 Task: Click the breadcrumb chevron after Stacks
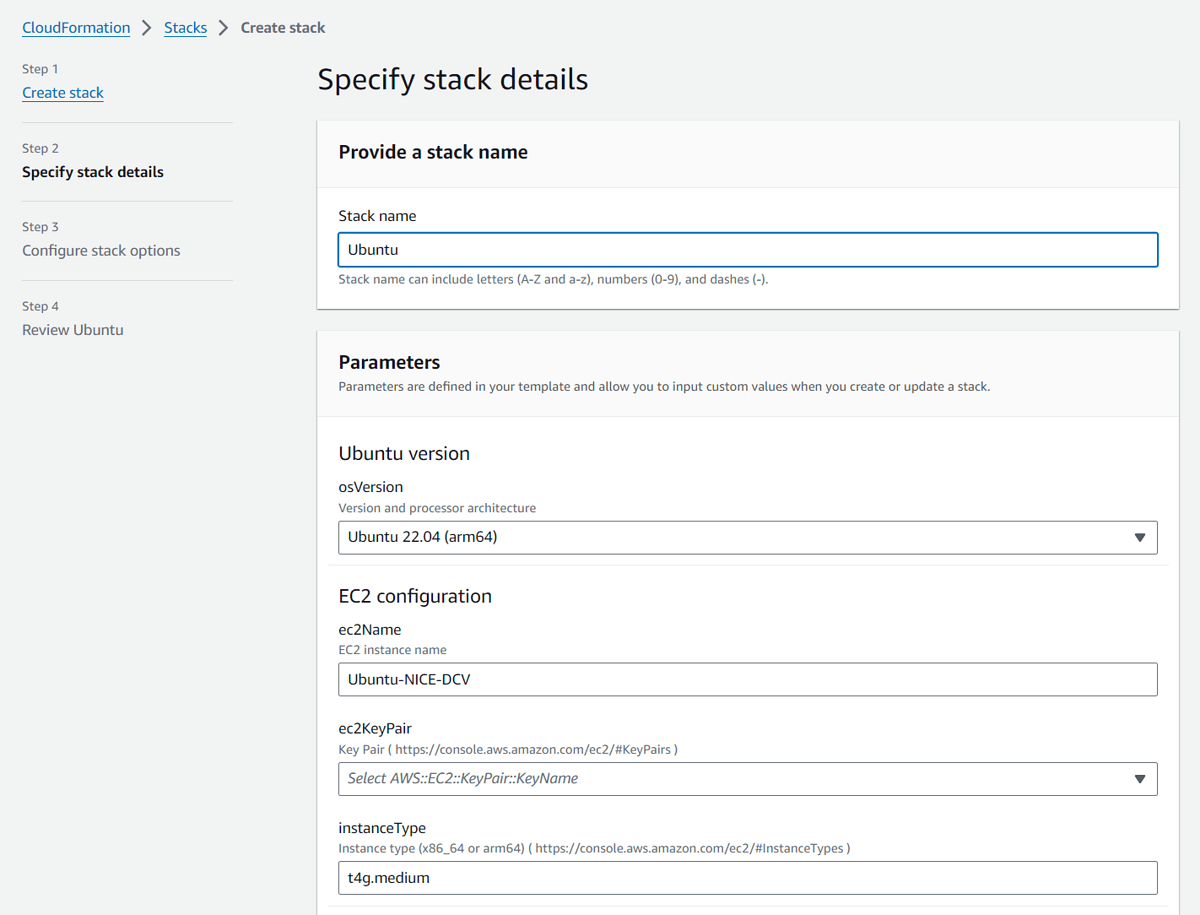click(x=224, y=28)
